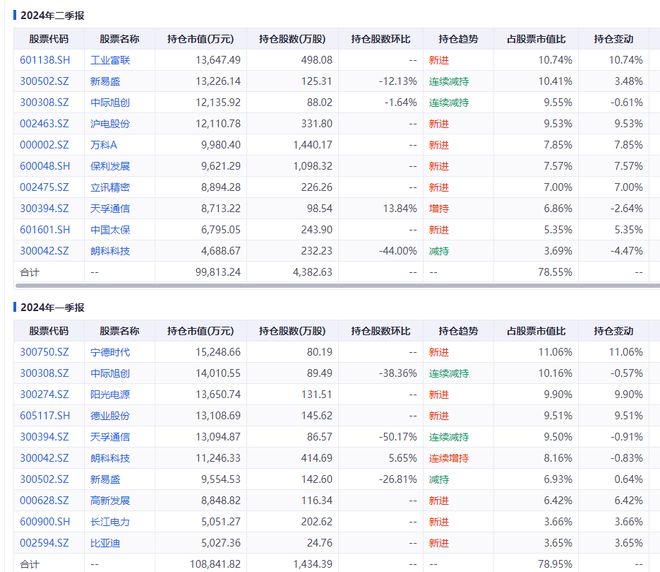Click 持仓市值(万元) header in Q1 table
Screen dimensions: 660x572
pos(200,331)
